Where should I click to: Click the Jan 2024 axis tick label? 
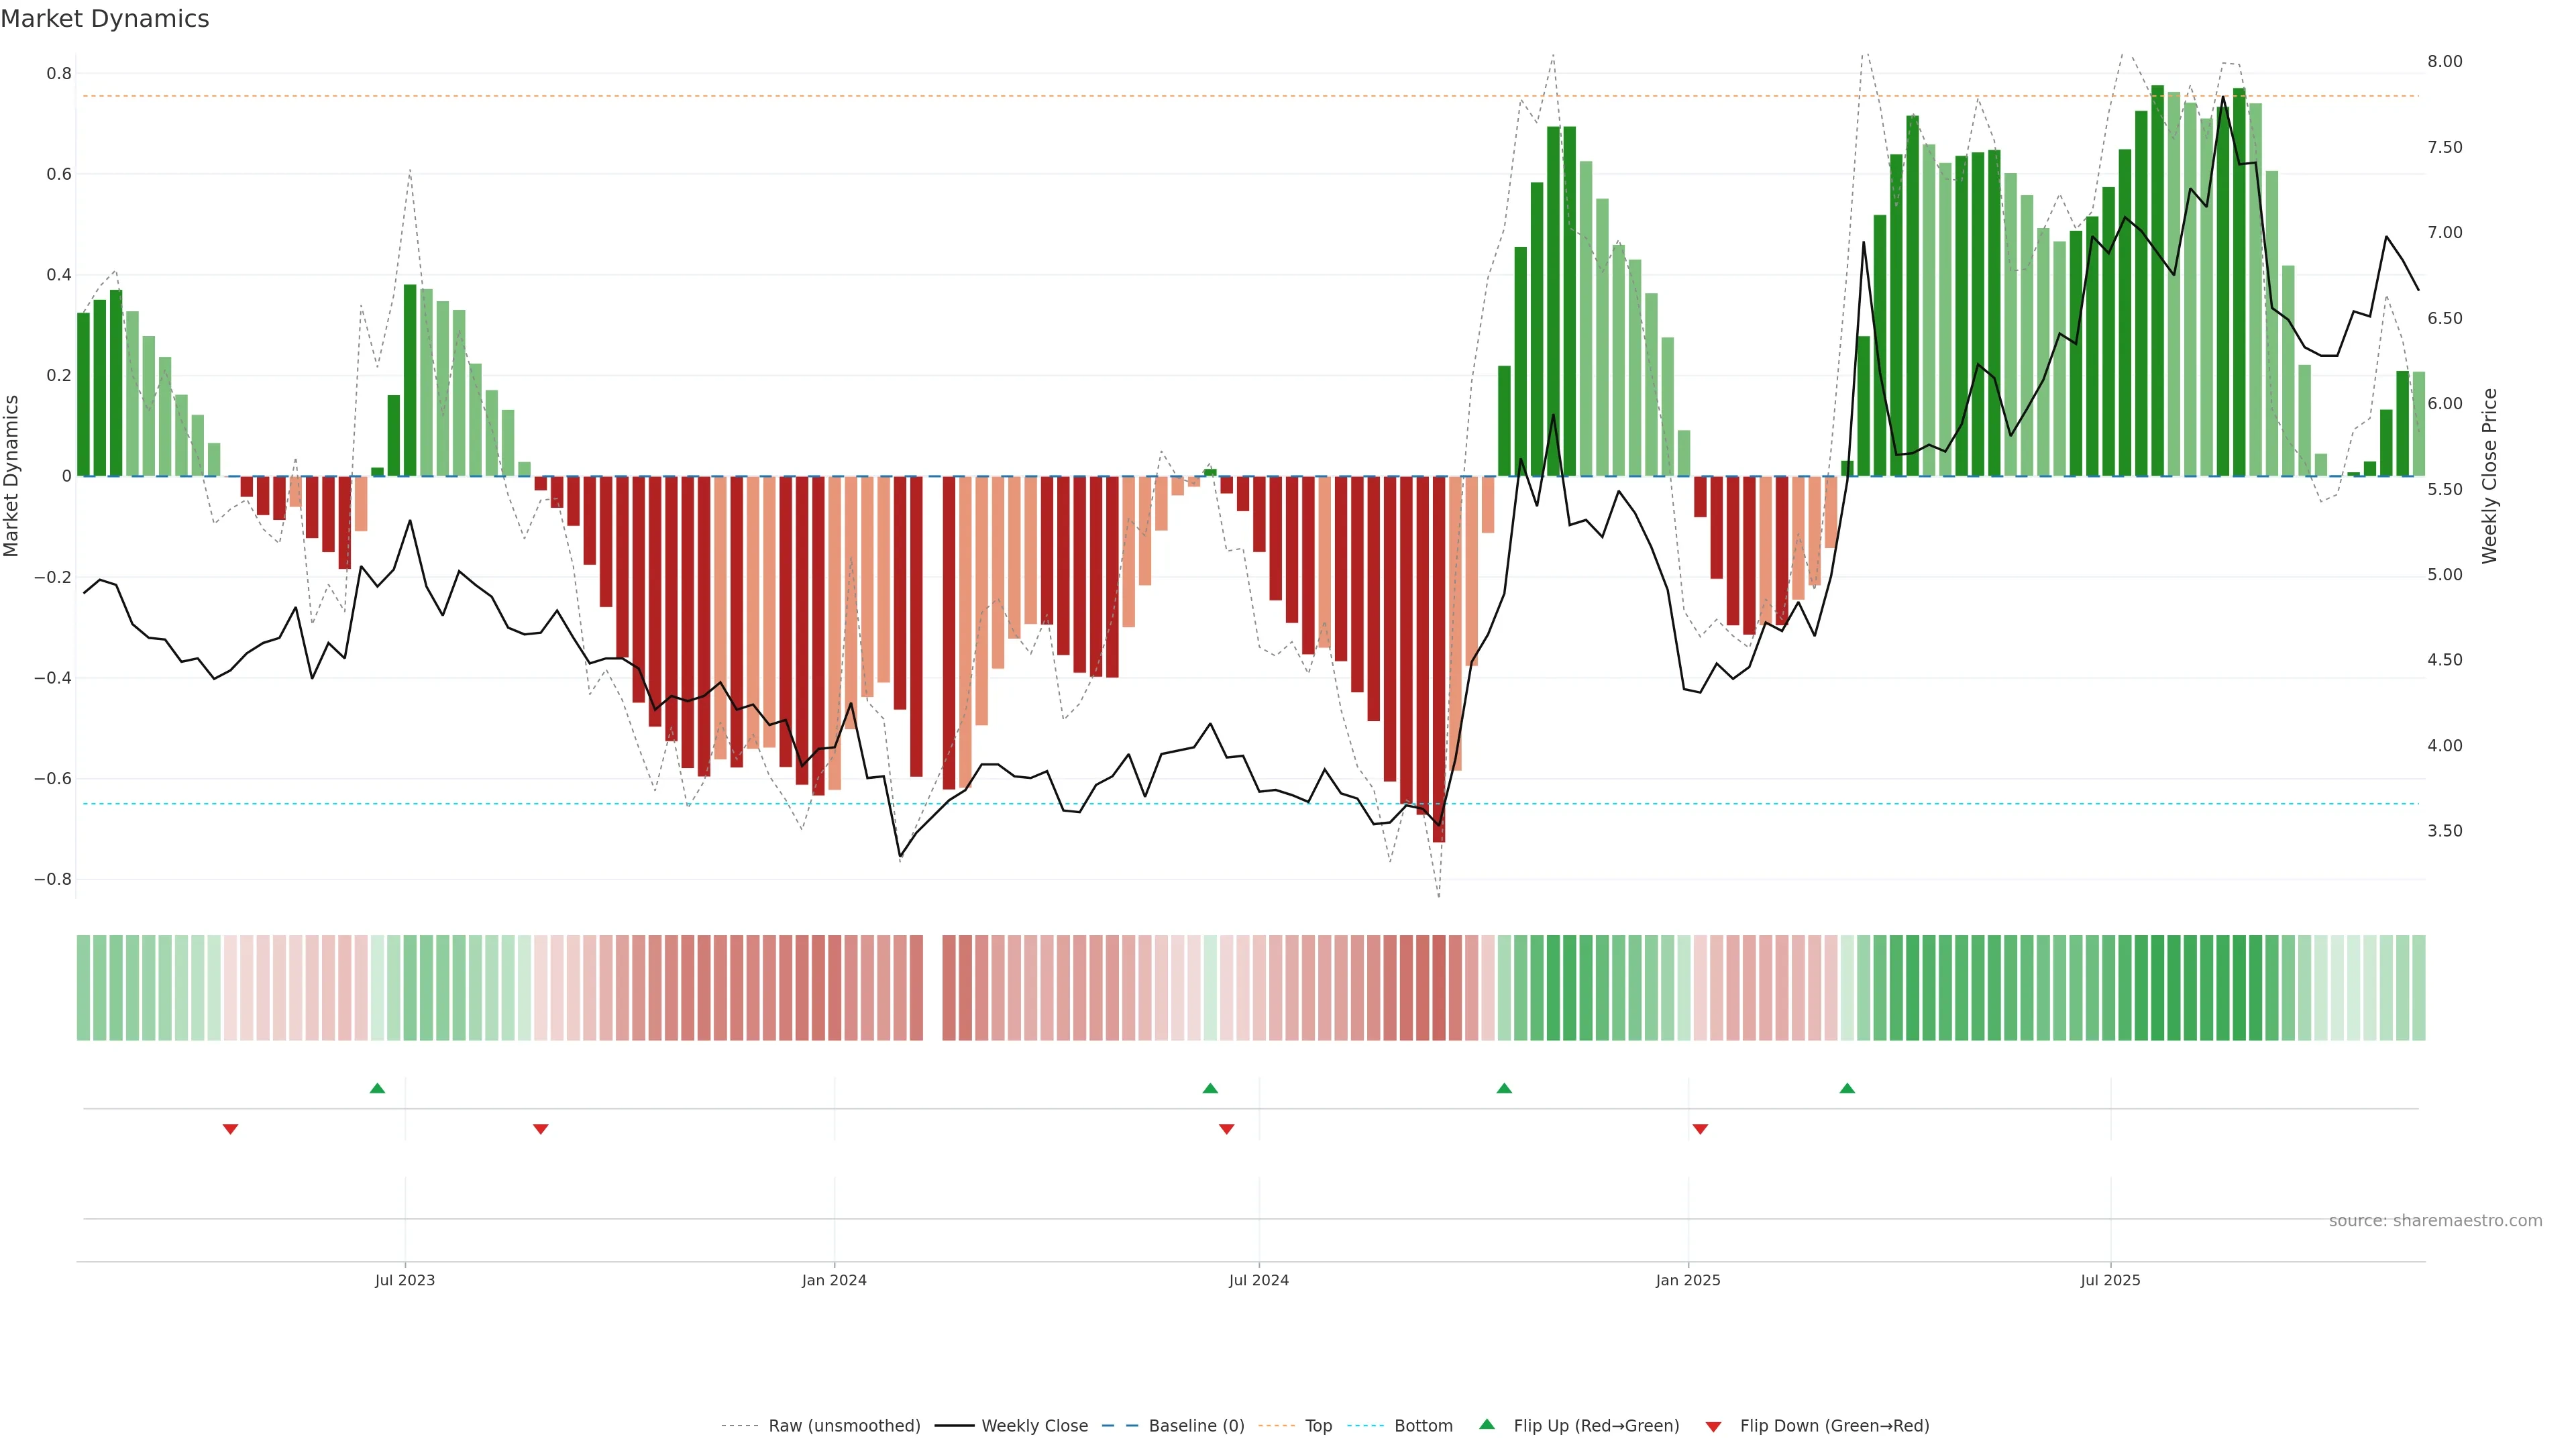click(x=834, y=1280)
